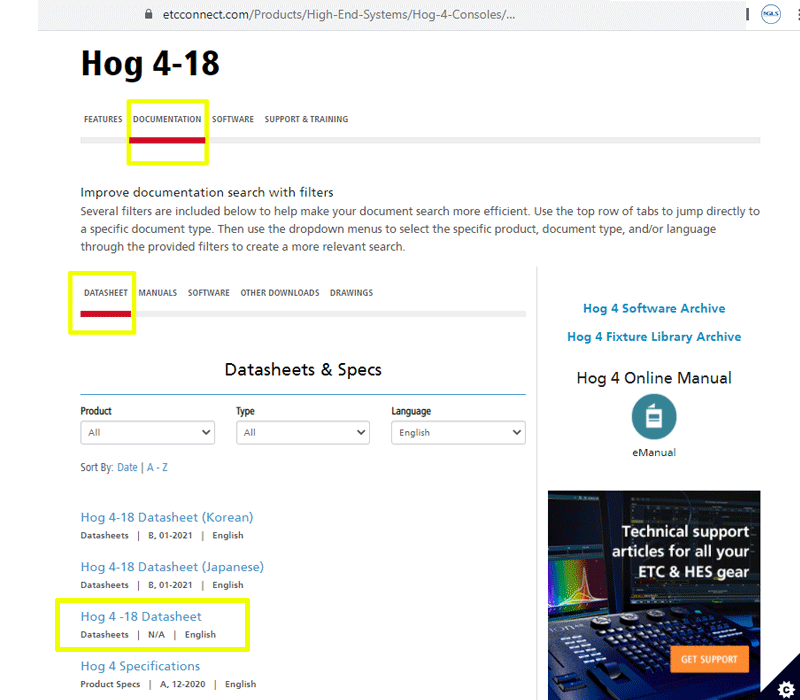This screenshot has height=700, width=800.
Task: Open the top Software tab beside Documentation
Action: pos(233,119)
